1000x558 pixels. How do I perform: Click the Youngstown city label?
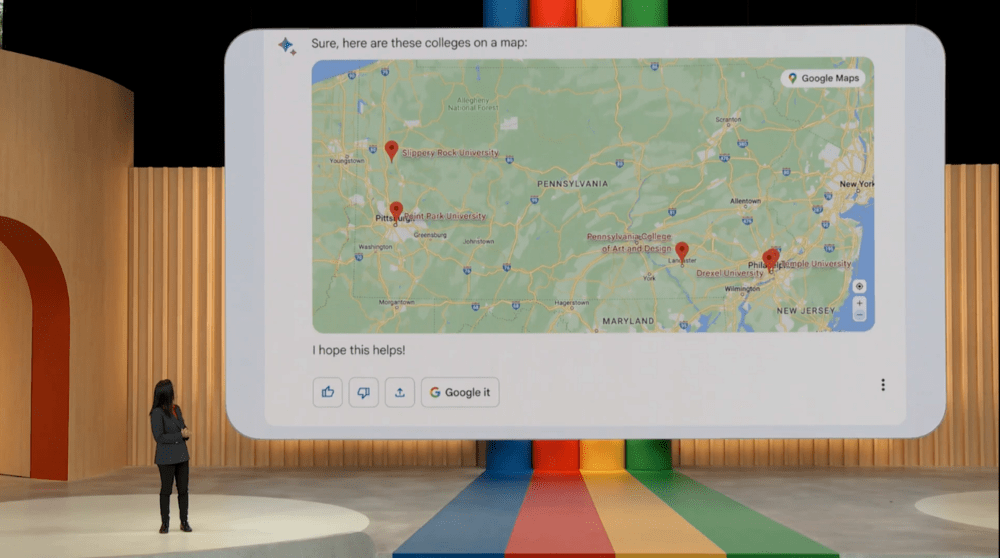pyautogui.click(x=347, y=161)
